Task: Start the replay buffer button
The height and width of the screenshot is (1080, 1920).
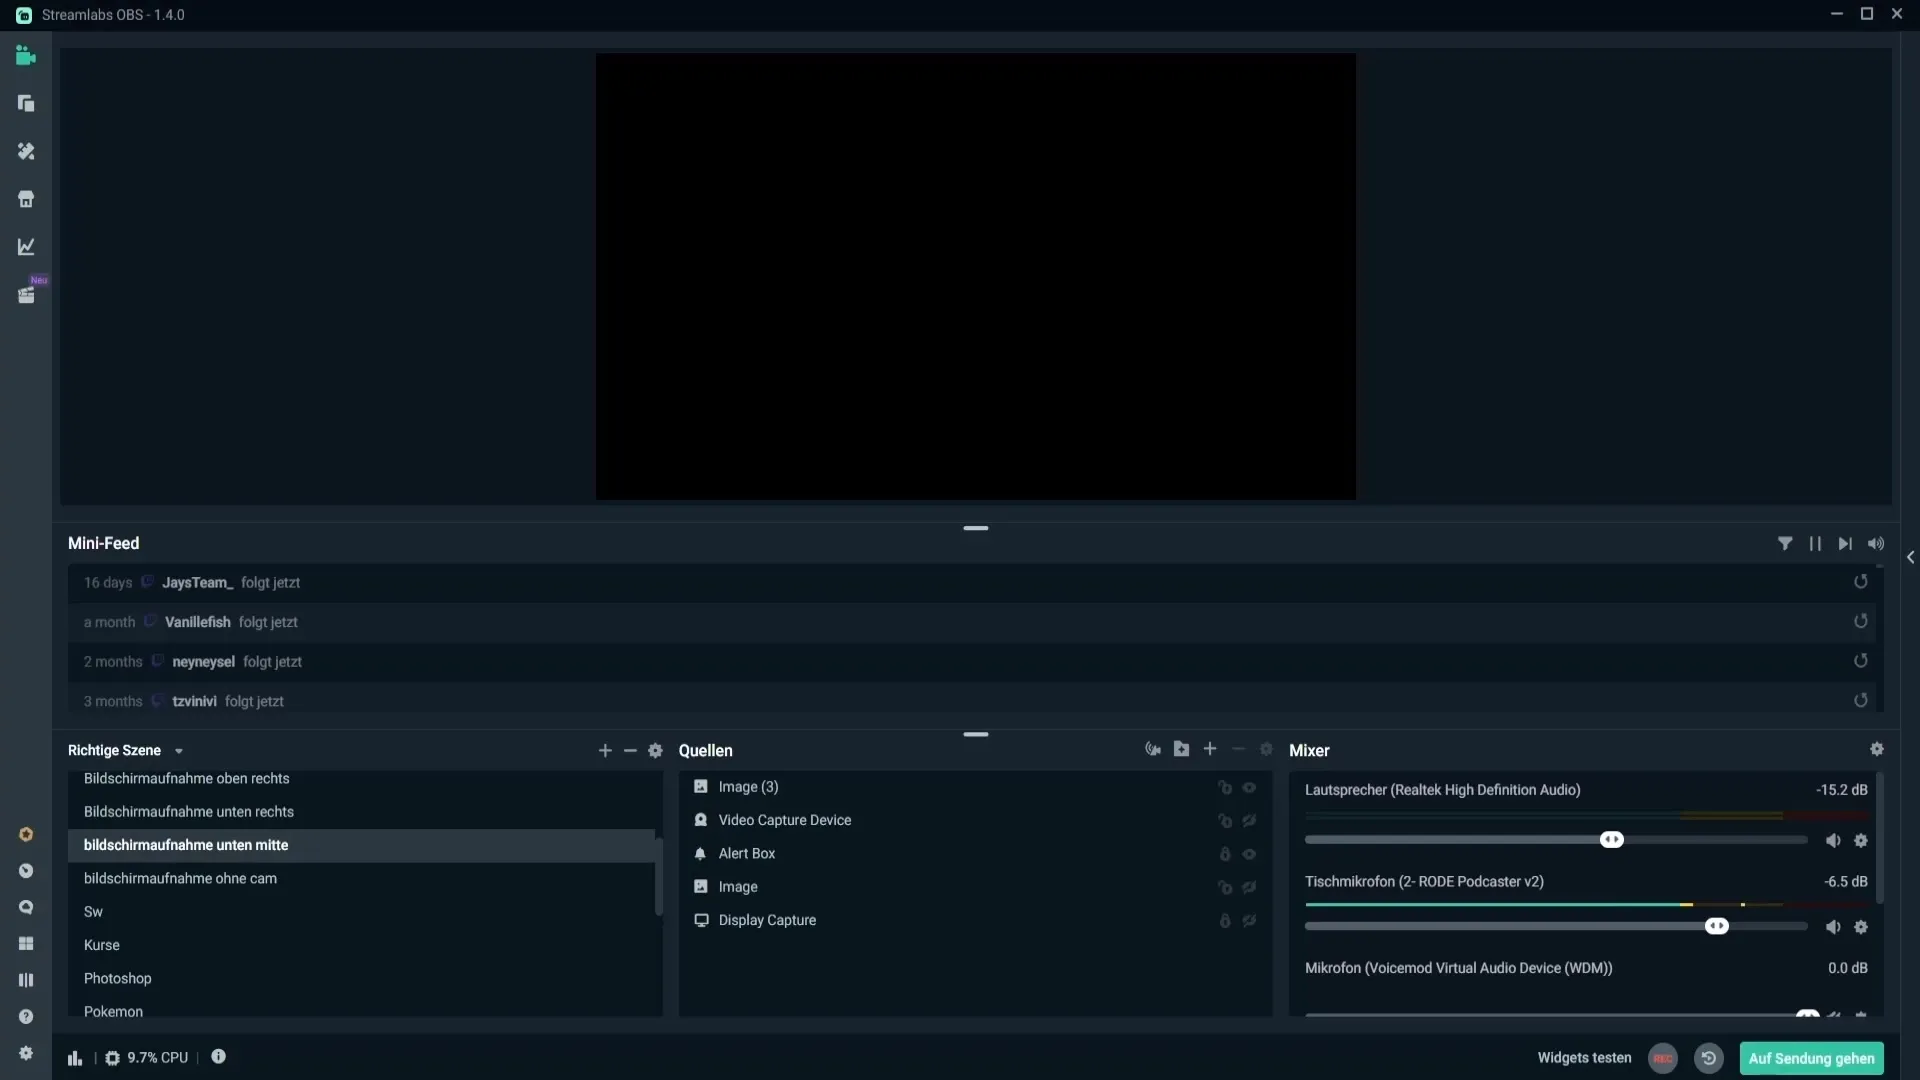Action: tap(1709, 1058)
